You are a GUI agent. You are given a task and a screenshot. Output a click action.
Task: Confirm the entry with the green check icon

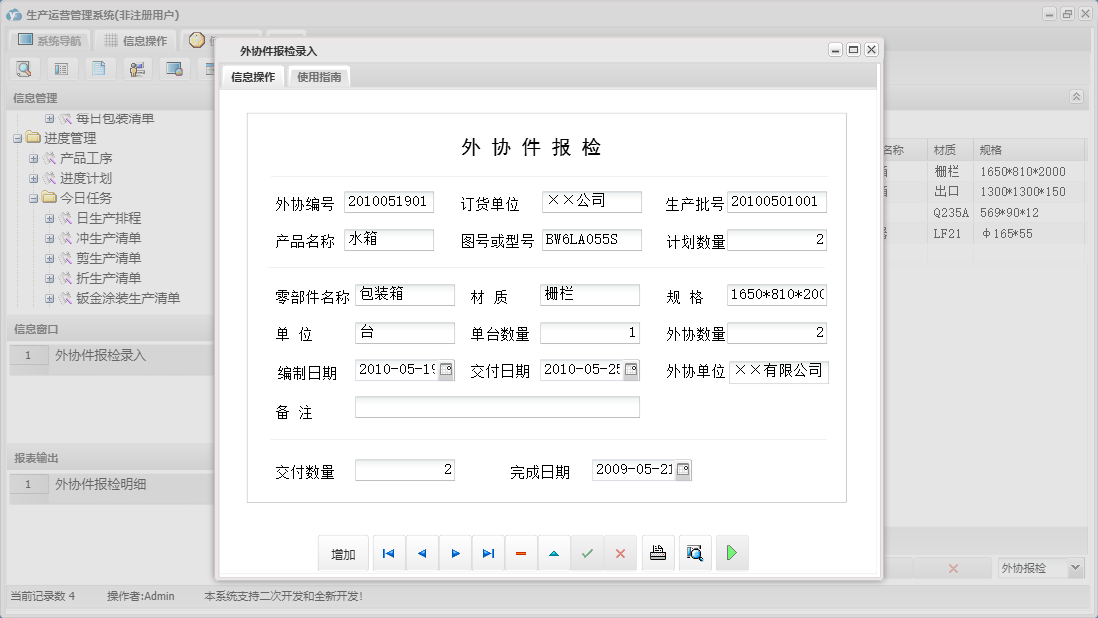click(588, 552)
